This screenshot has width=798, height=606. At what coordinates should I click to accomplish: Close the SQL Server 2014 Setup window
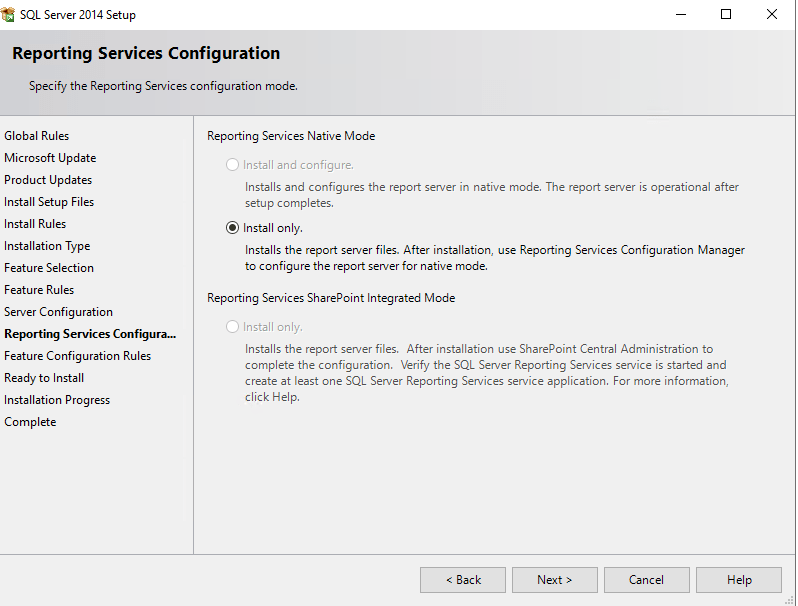click(x=772, y=15)
